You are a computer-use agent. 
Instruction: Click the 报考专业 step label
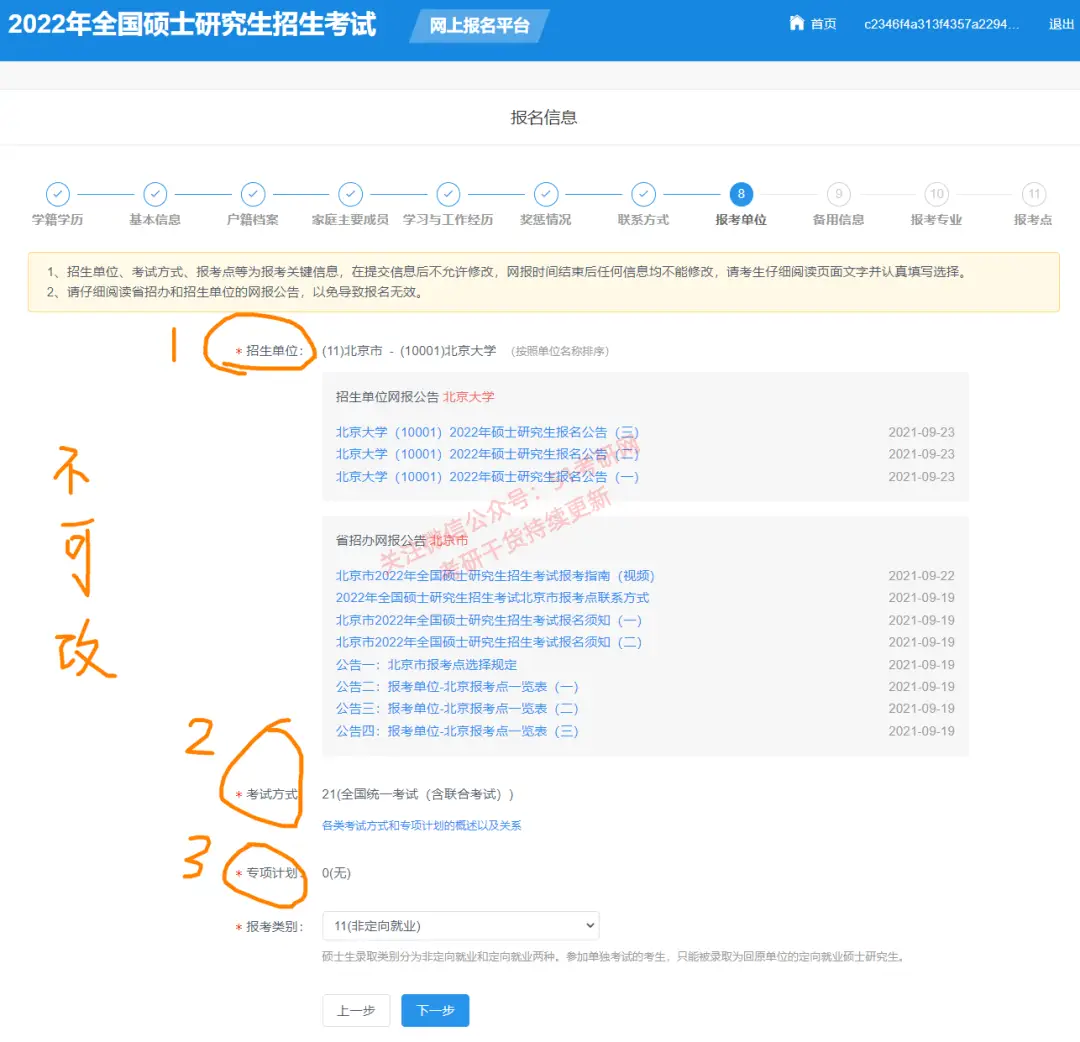point(937,220)
